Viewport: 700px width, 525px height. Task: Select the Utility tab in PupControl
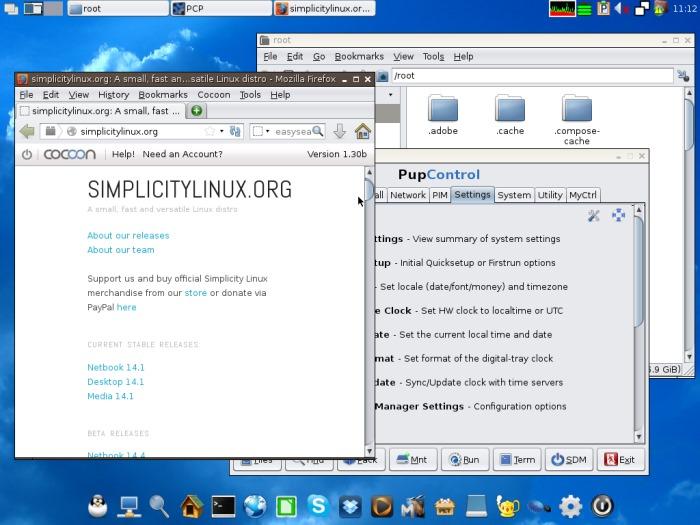[x=550, y=195]
